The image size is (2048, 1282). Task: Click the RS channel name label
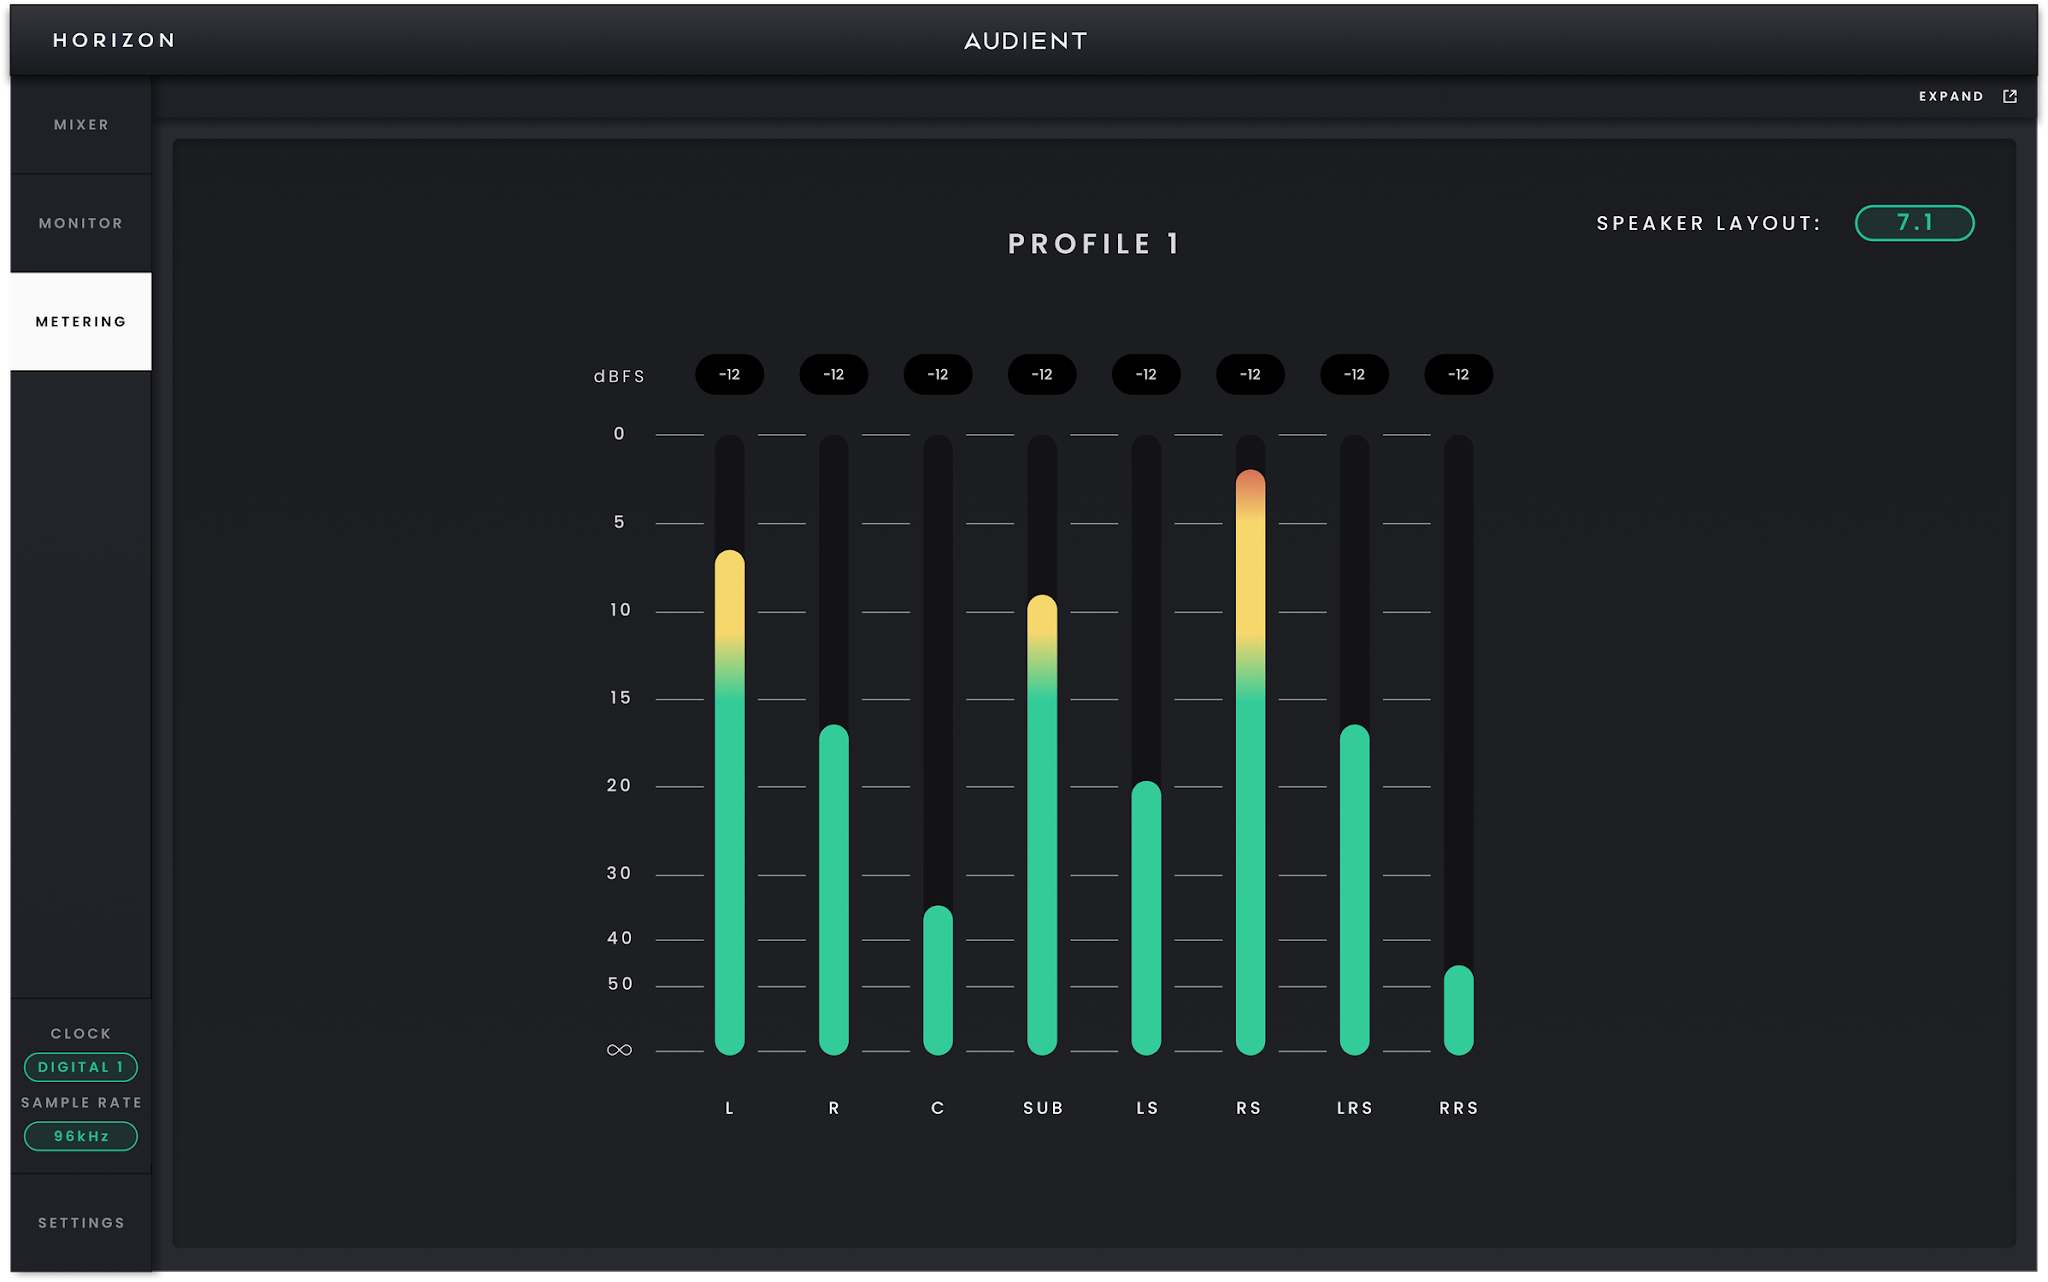click(x=1249, y=1108)
